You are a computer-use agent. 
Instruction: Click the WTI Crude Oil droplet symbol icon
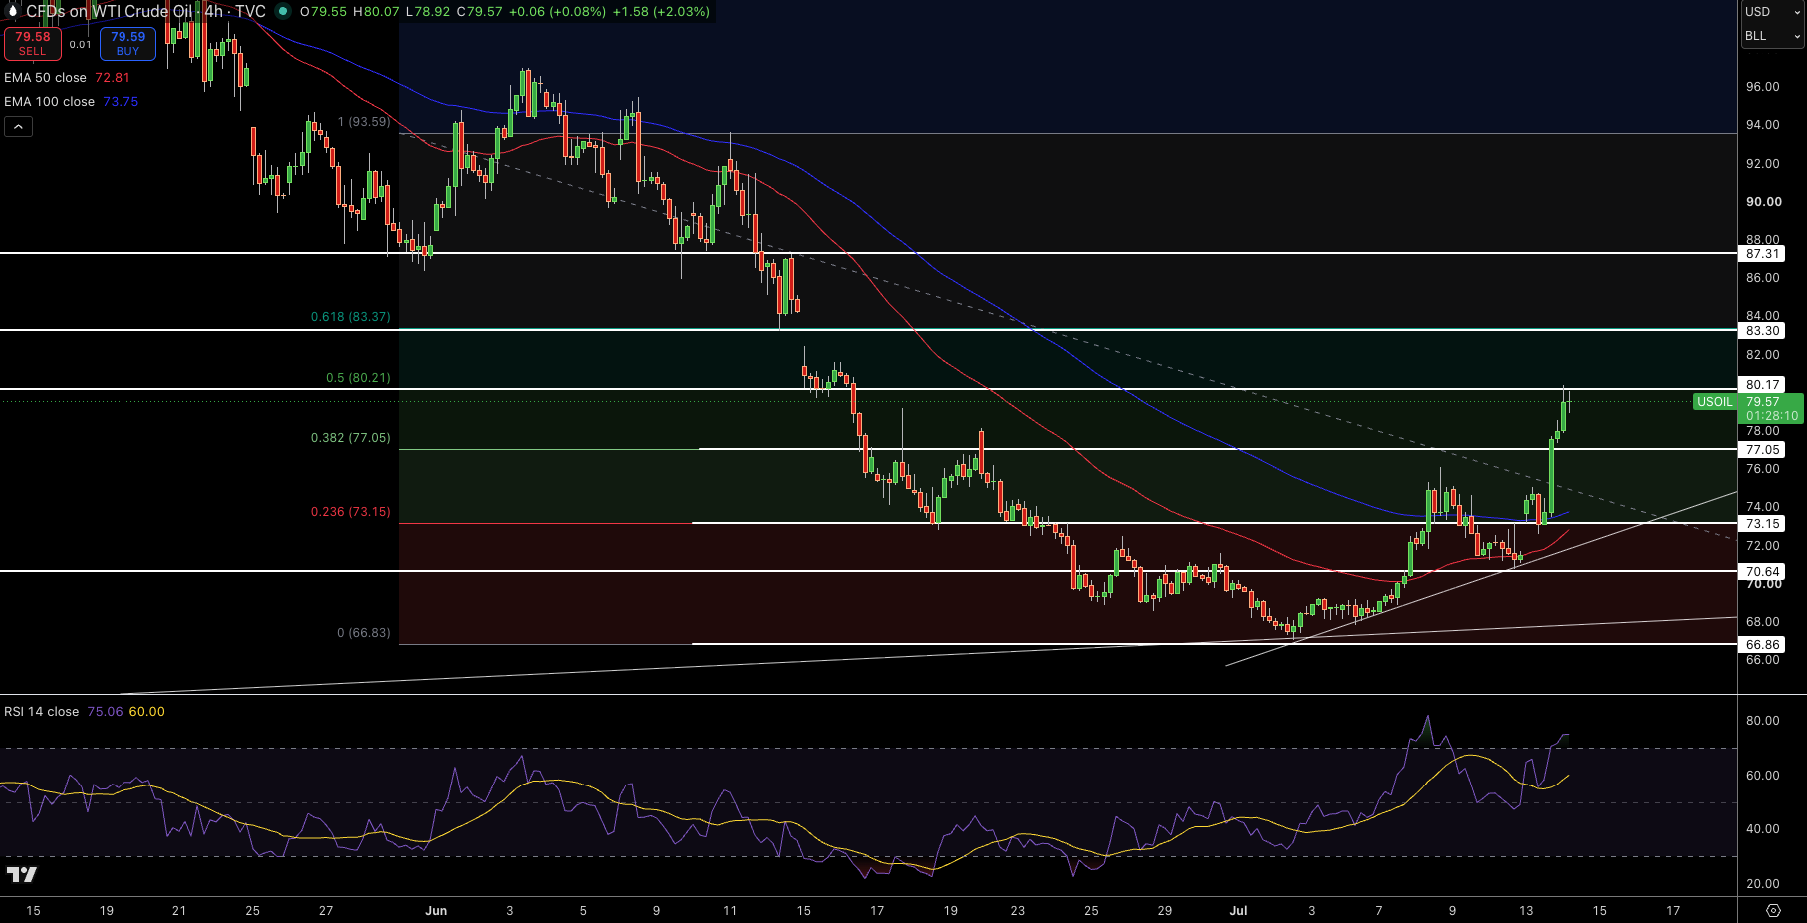click(12, 11)
